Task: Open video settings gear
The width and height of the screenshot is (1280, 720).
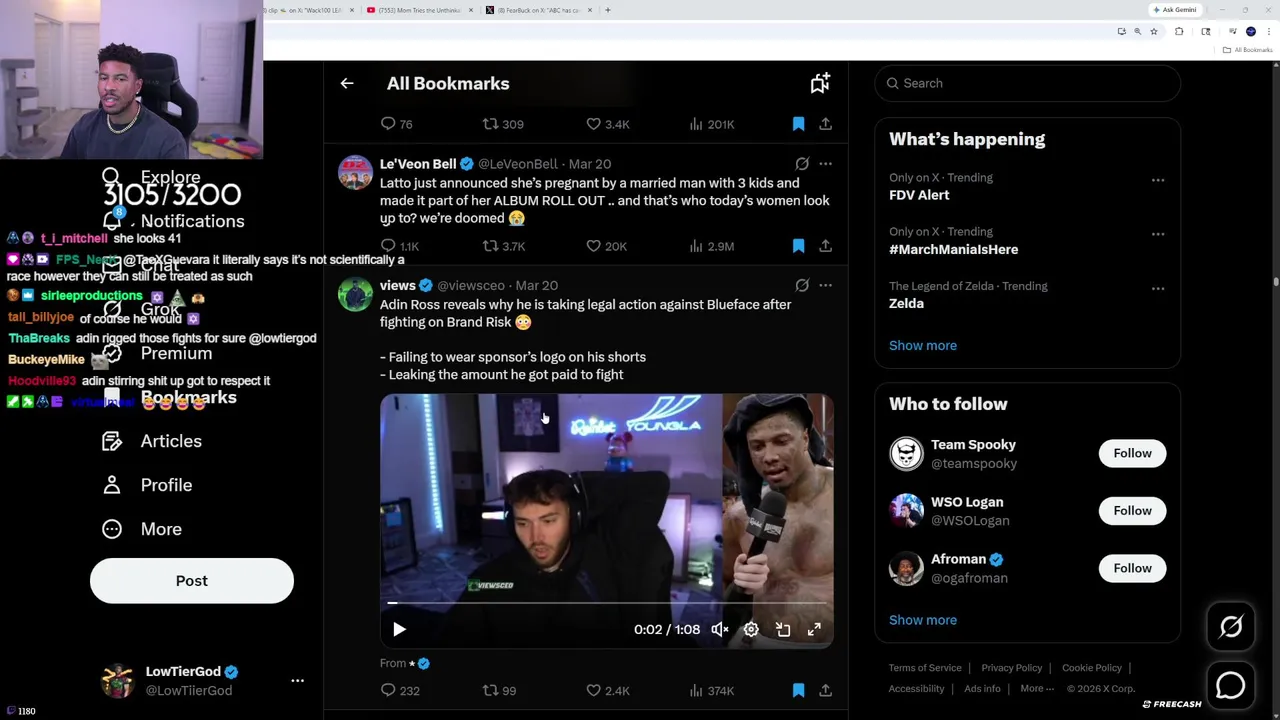Action: pos(751,630)
